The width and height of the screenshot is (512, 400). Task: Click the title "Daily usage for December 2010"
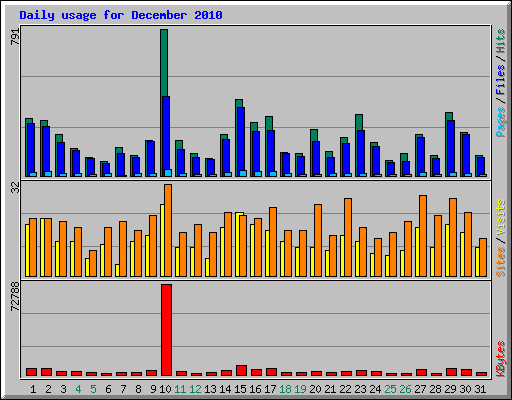(121, 15)
